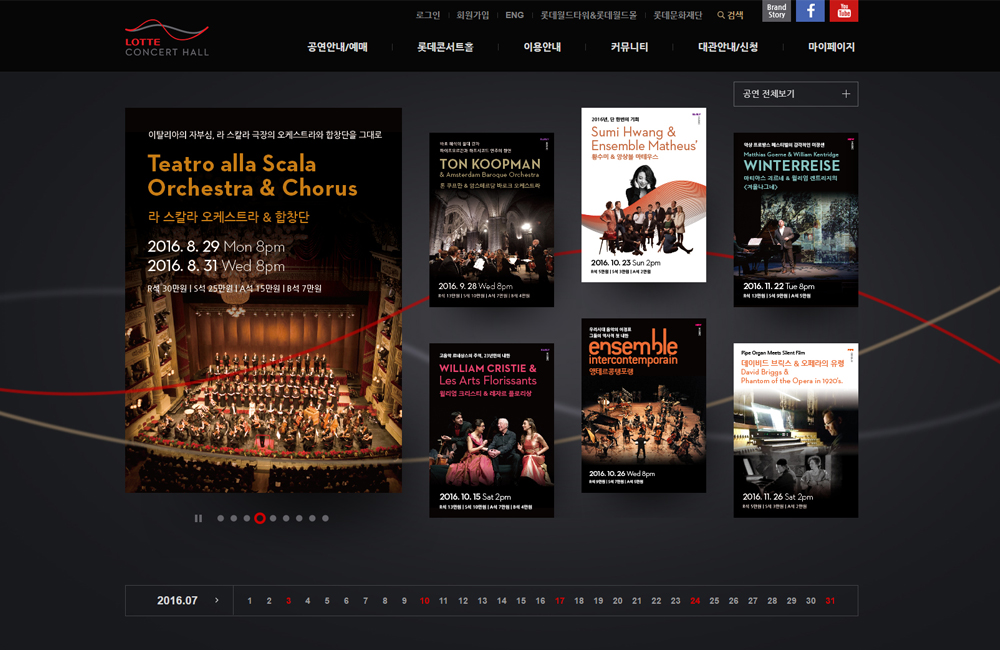This screenshot has height=650, width=1000.
Task: Click the 회원가입 link
Action: tap(473, 15)
